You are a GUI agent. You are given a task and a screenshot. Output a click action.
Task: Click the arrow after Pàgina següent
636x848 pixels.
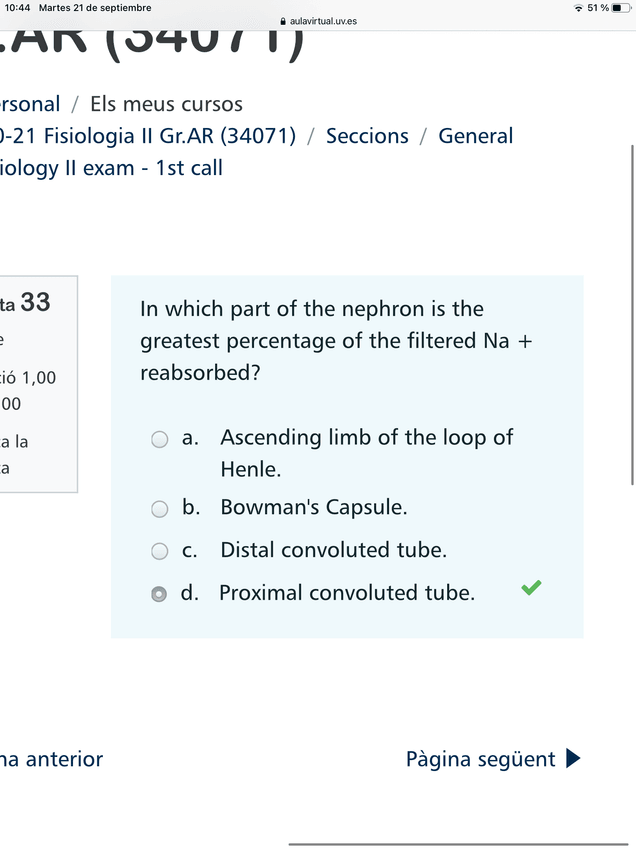pos(573,759)
